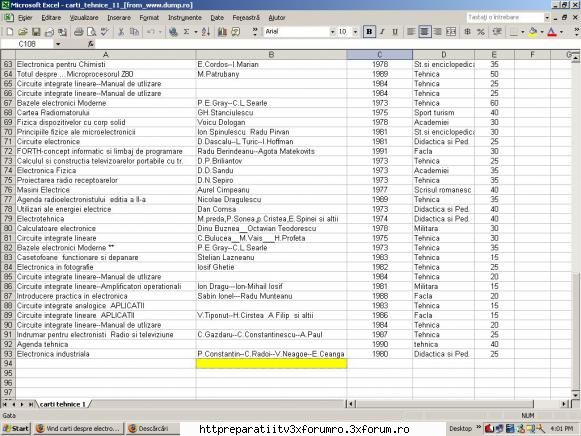The height and width of the screenshot is (436, 581).
Task: Click the Save floppy disk icon
Action: click(x=36, y=32)
